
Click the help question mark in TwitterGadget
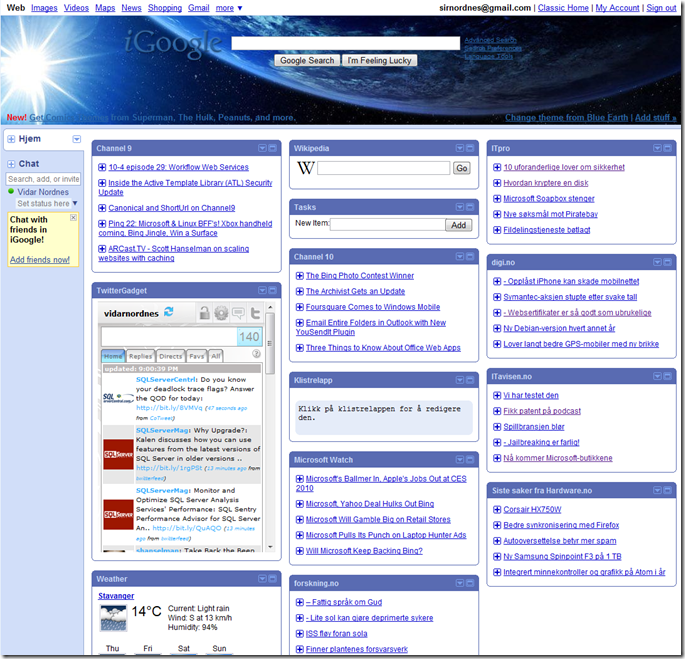coord(256,354)
